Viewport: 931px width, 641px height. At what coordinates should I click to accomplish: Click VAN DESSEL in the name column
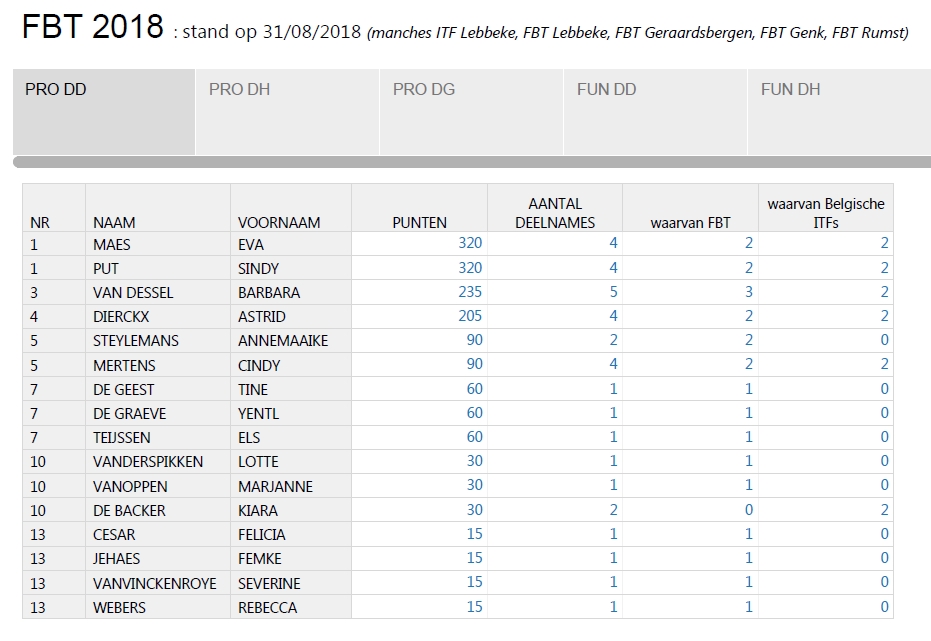(x=133, y=293)
